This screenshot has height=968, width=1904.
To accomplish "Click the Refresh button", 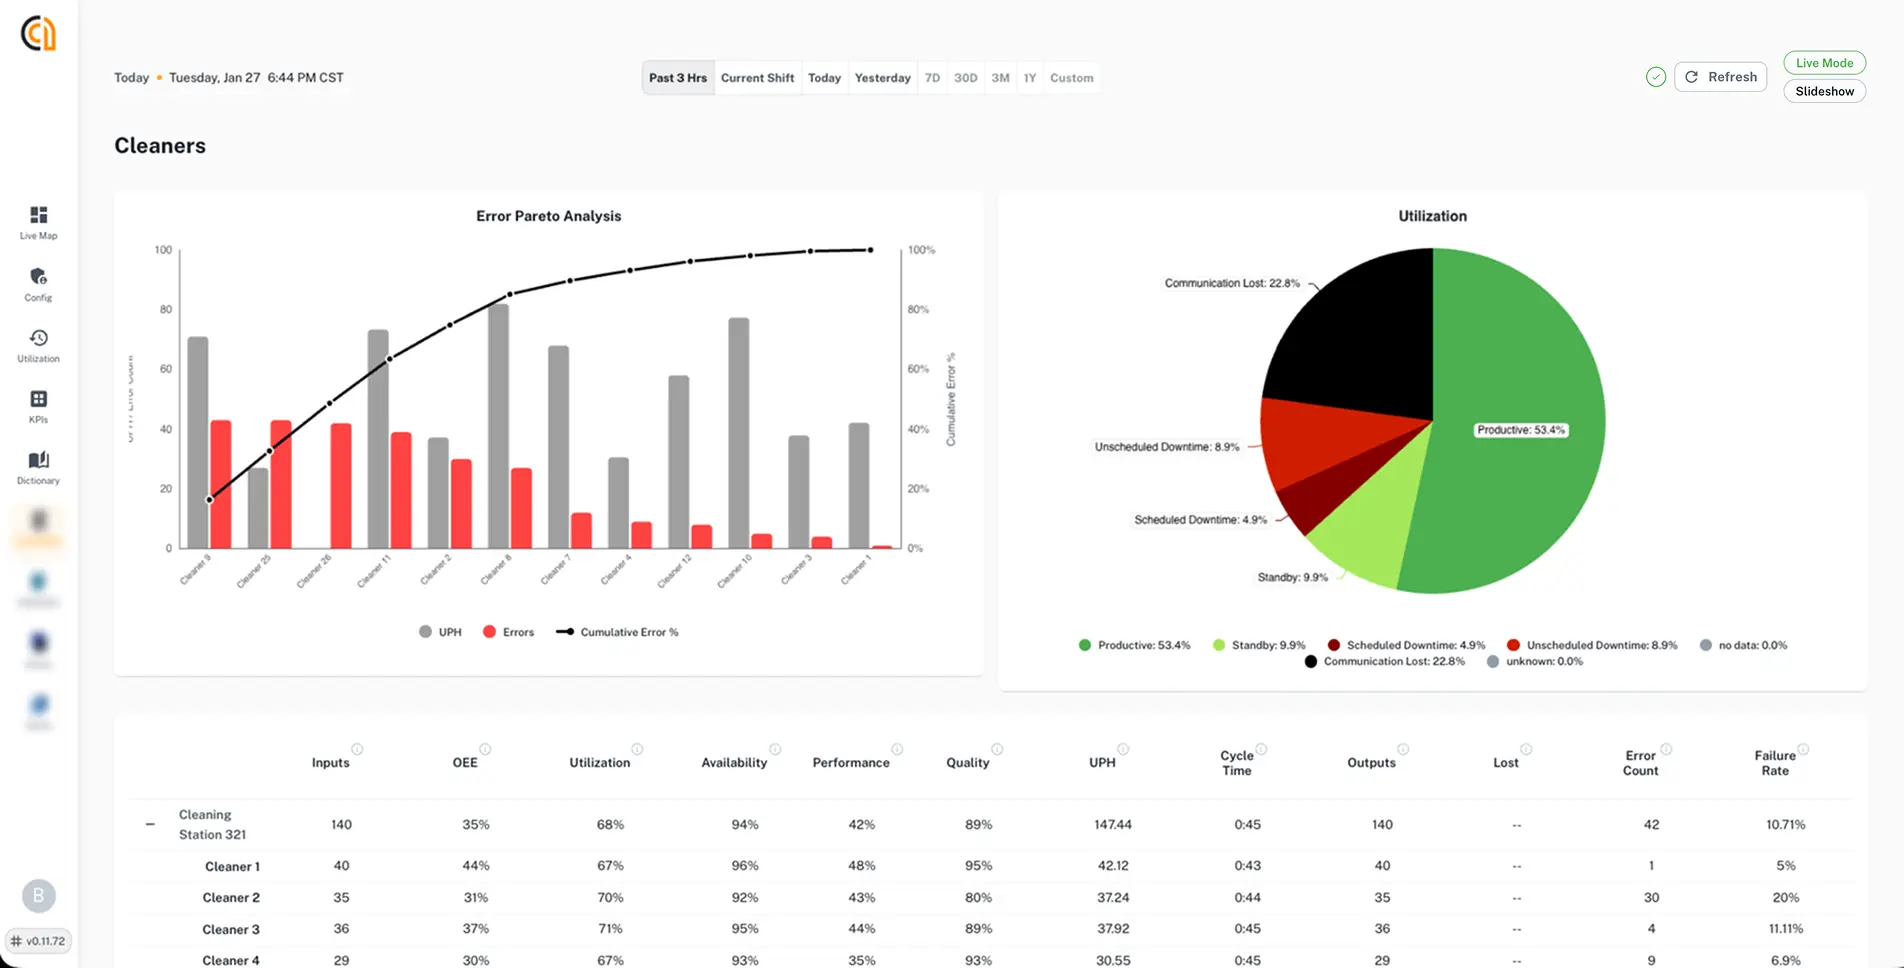I will [1720, 77].
